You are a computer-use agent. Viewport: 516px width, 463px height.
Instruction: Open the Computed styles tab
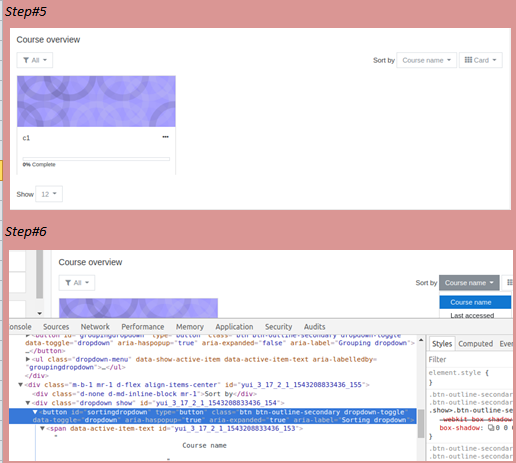[475, 344]
